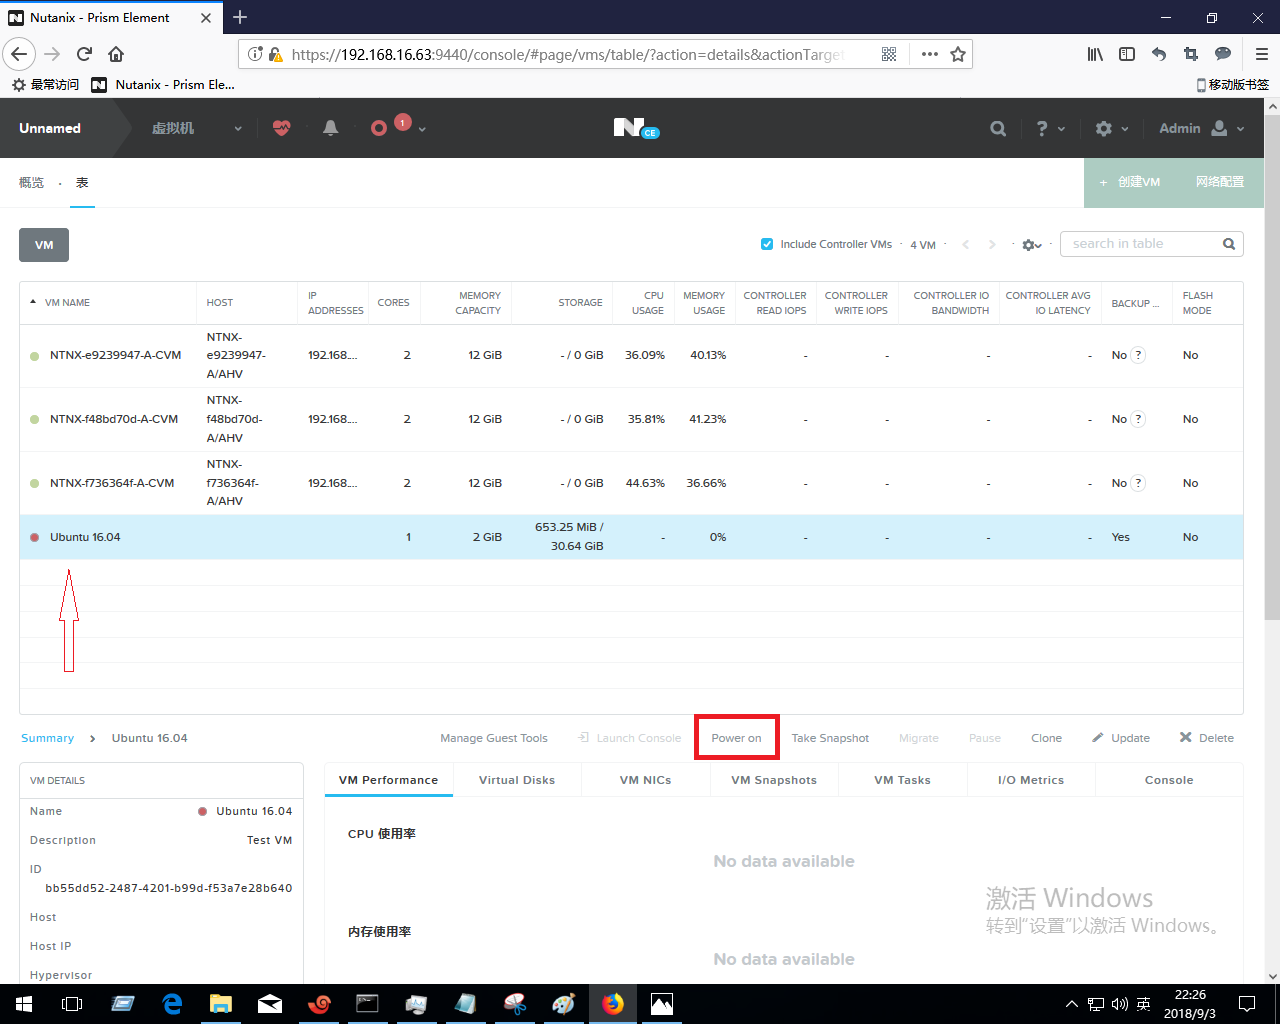Image resolution: width=1280 pixels, height=1024 pixels.
Task: Open the Console tab
Action: click(1169, 780)
